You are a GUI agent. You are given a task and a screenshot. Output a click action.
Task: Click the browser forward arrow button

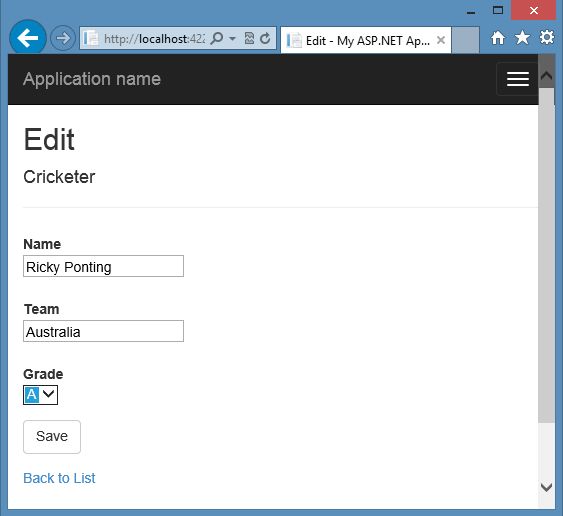[x=63, y=38]
